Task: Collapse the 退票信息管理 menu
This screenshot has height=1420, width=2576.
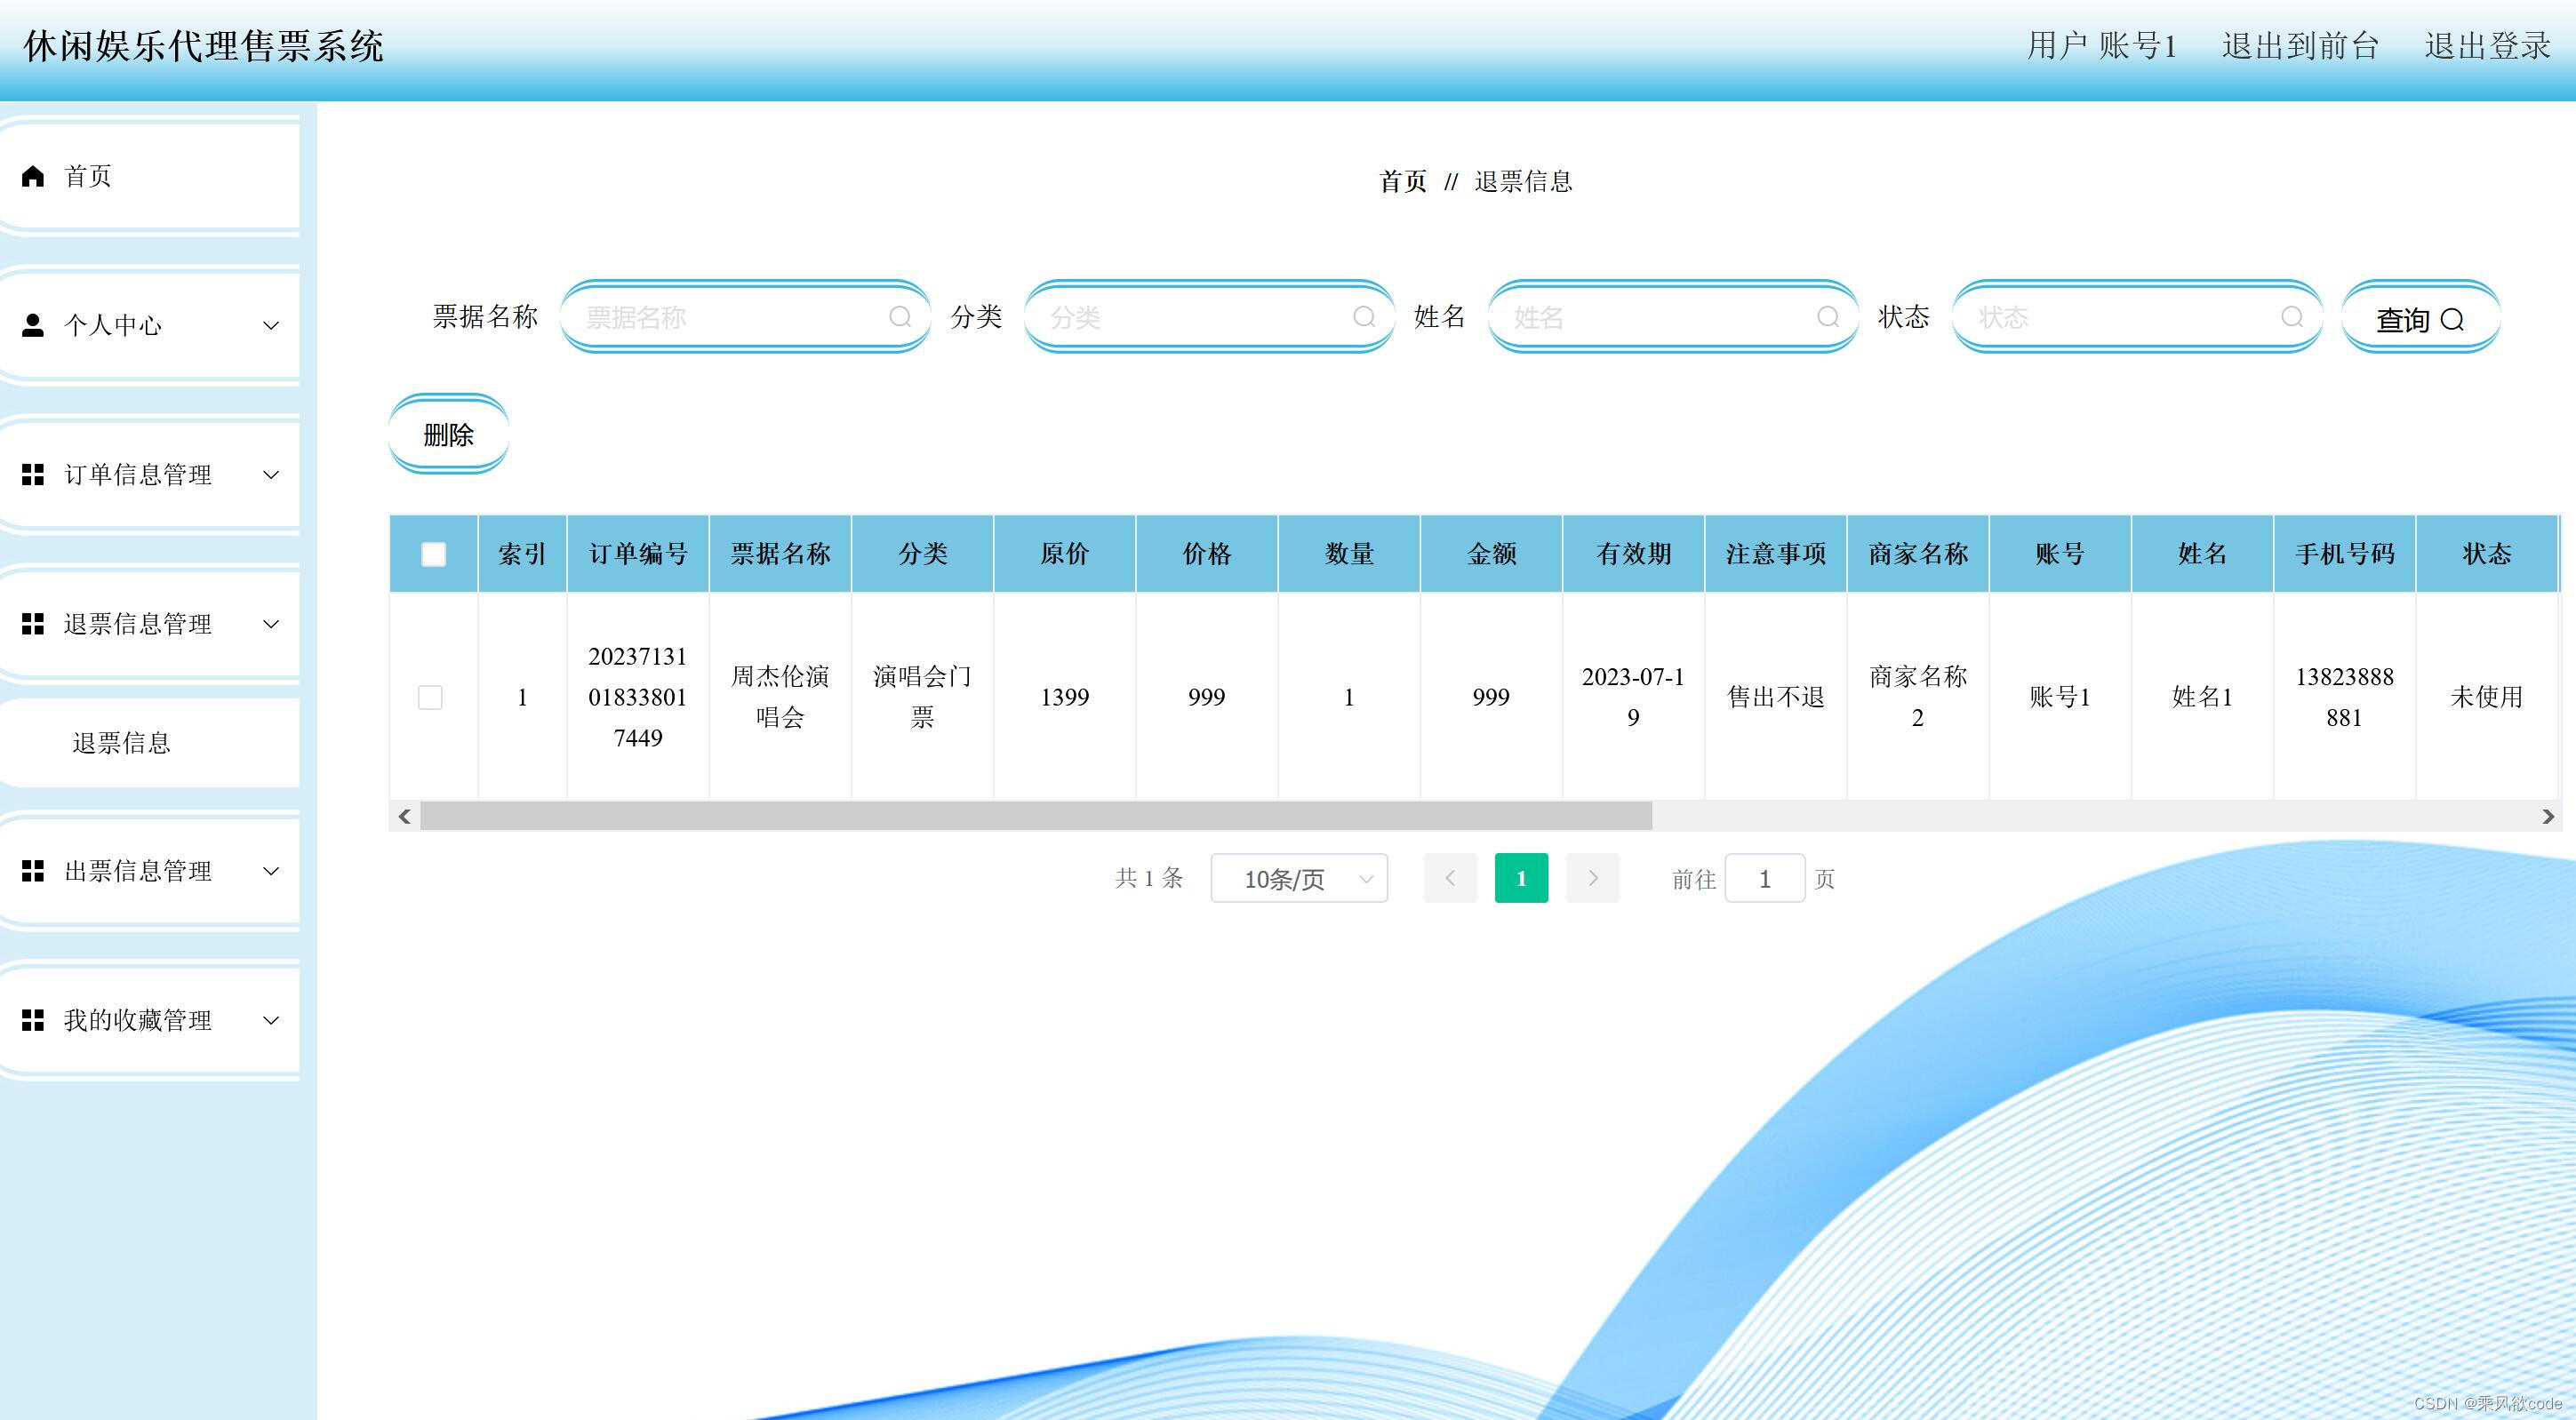Action: tap(271, 623)
